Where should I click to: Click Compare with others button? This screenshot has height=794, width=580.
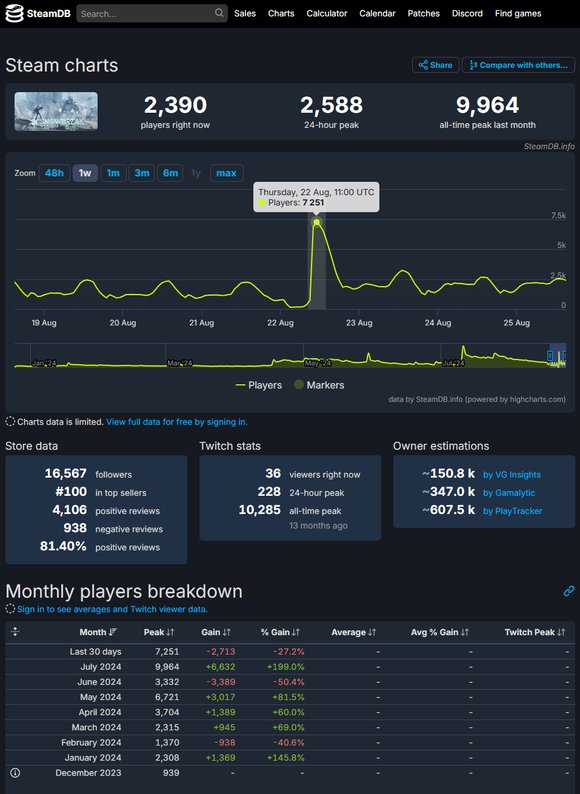click(x=518, y=65)
